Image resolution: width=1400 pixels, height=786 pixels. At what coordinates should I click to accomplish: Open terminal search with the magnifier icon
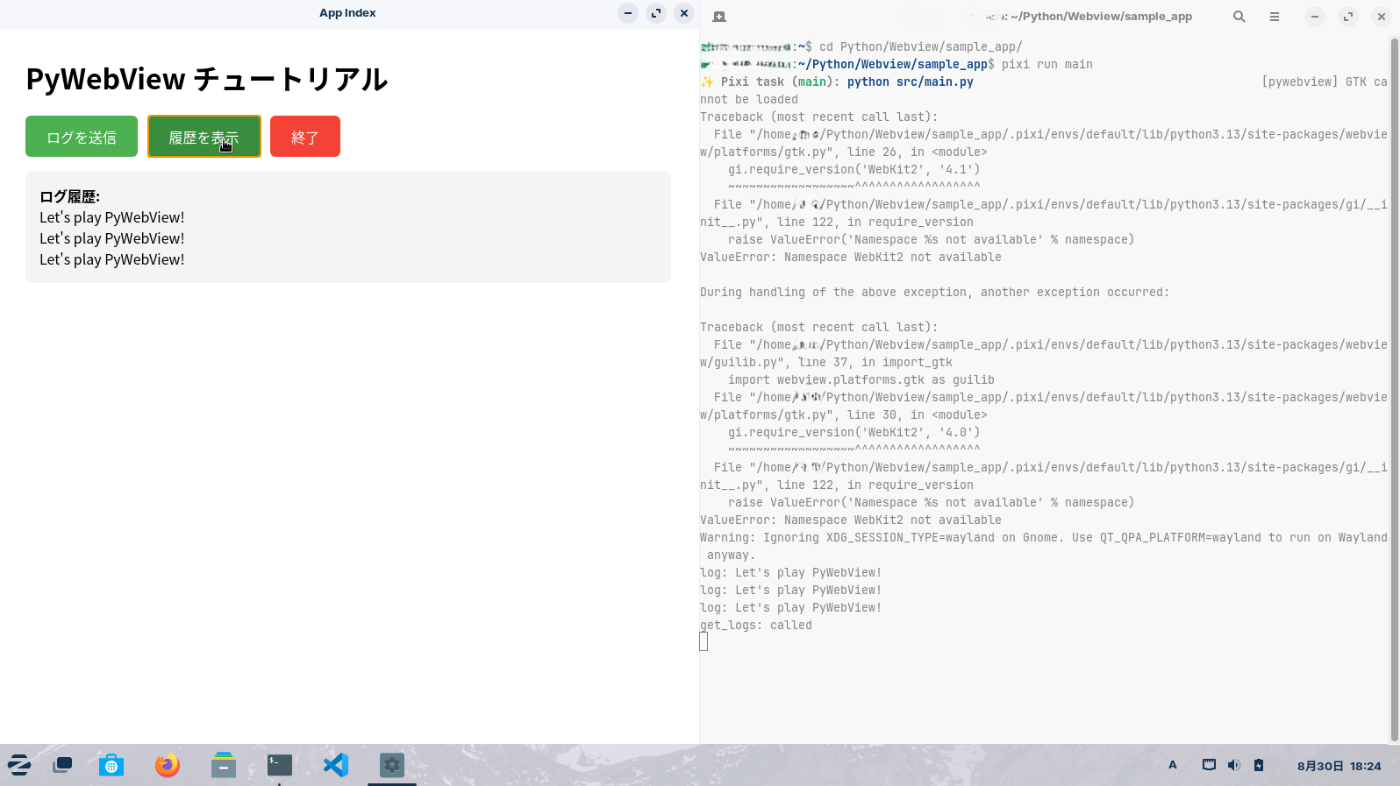[1239, 16]
